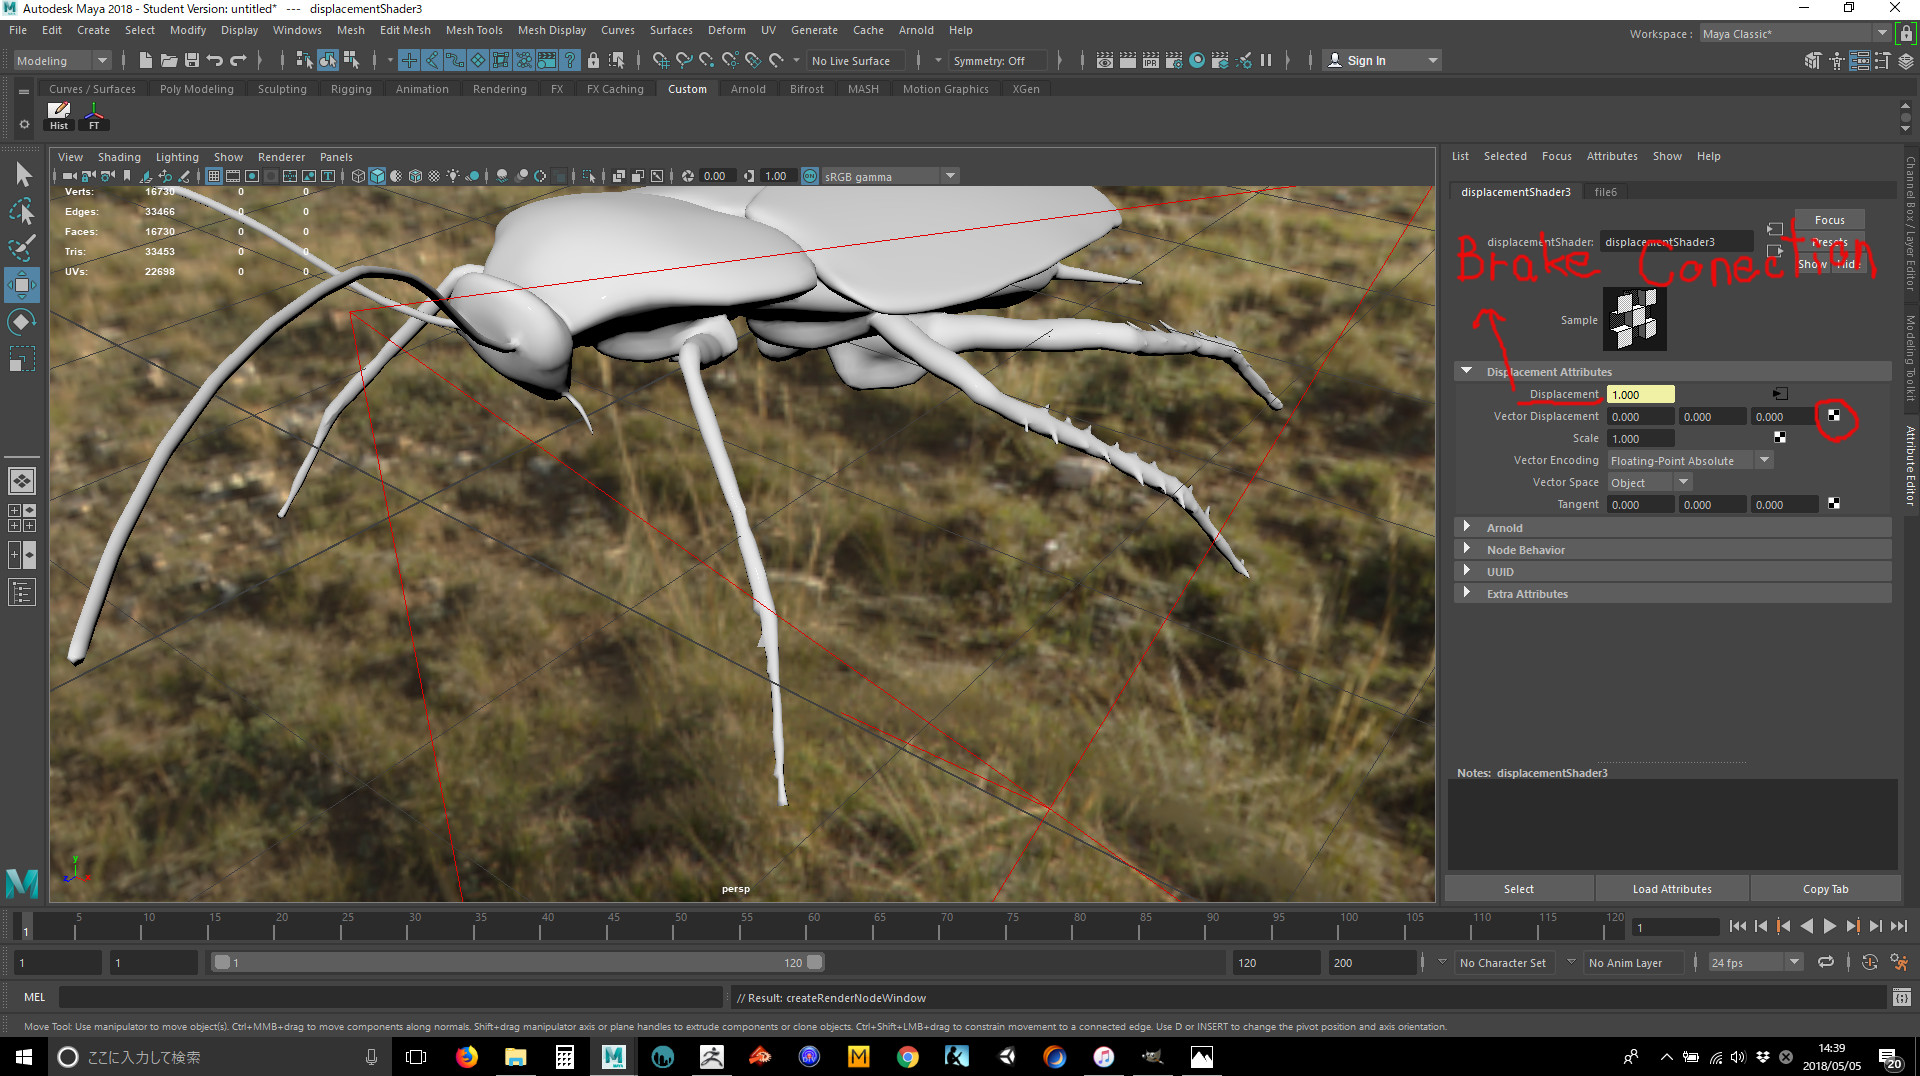Click the Vector Displacement map checker button

[1834, 416]
